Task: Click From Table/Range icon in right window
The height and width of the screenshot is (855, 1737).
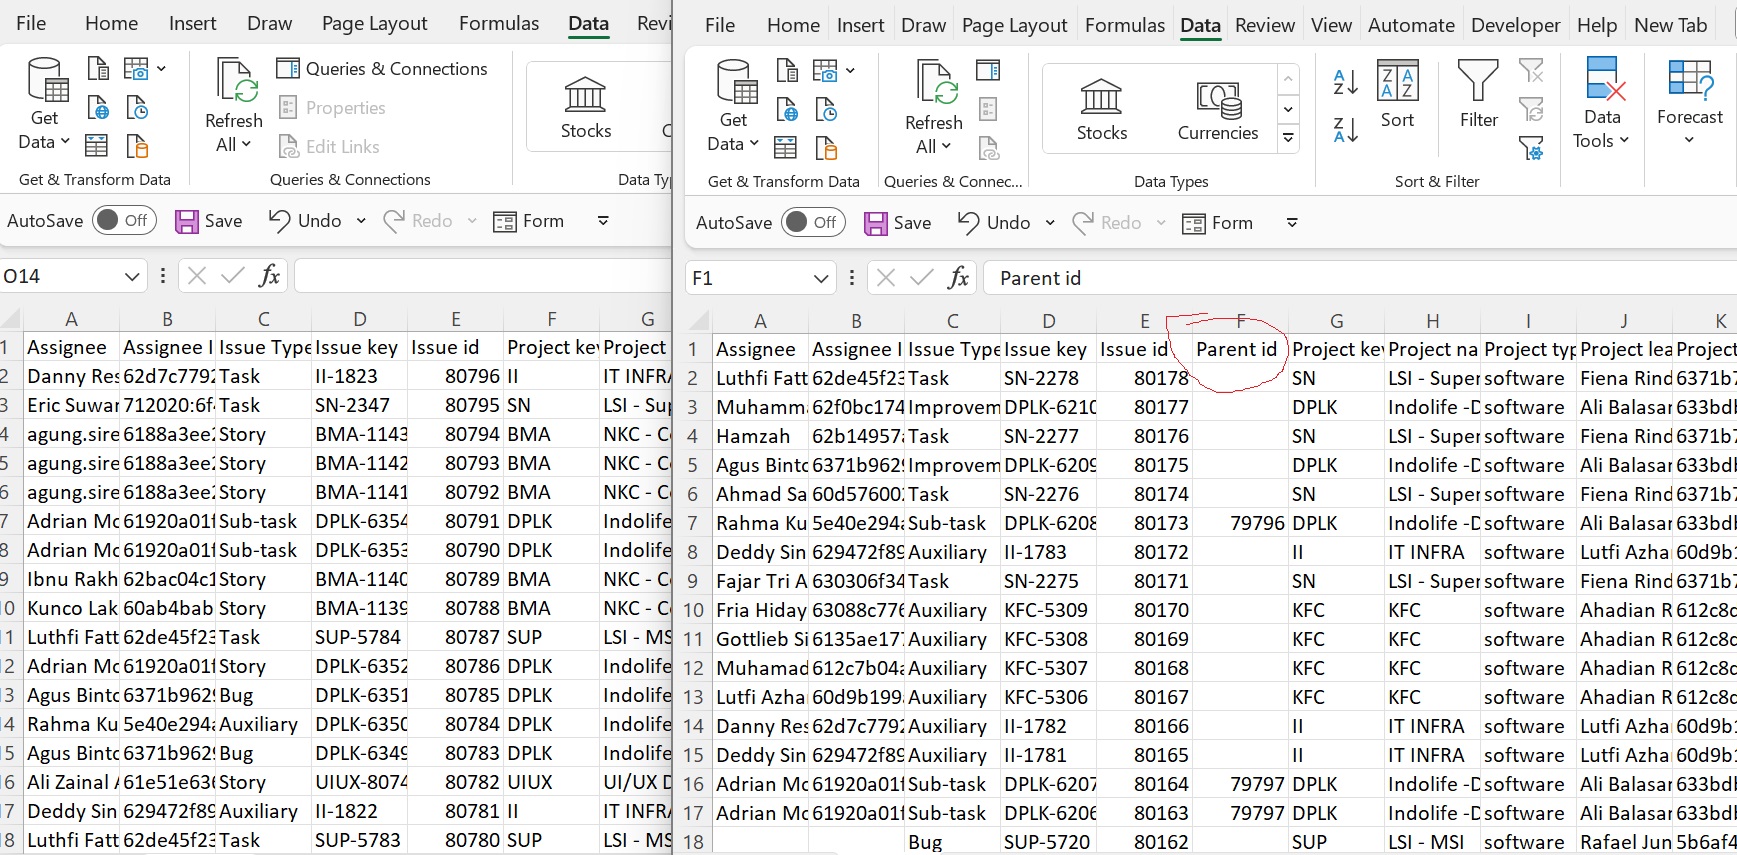Action: [x=786, y=148]
